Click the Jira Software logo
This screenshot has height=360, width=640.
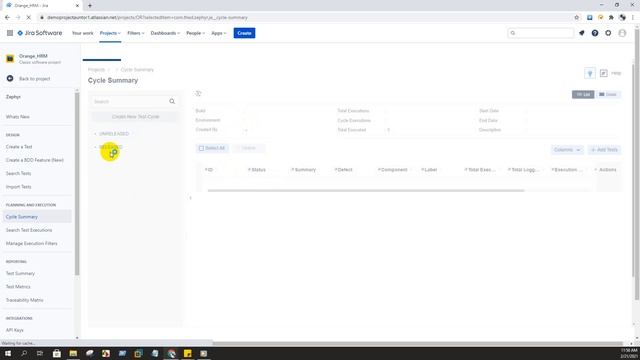(x=40, y=33)
